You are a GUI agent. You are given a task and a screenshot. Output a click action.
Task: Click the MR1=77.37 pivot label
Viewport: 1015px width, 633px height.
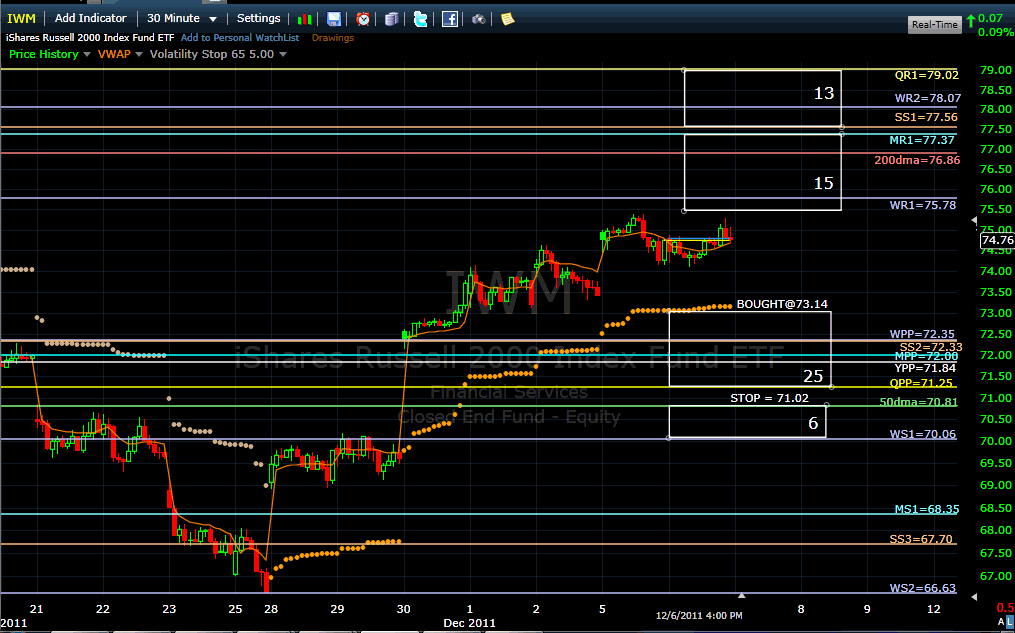click(x=922, y=140)
